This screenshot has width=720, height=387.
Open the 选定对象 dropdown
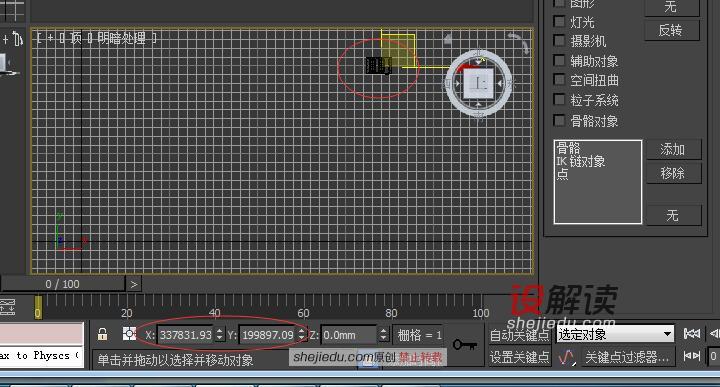pyautogui.click(x=615, y=334)
